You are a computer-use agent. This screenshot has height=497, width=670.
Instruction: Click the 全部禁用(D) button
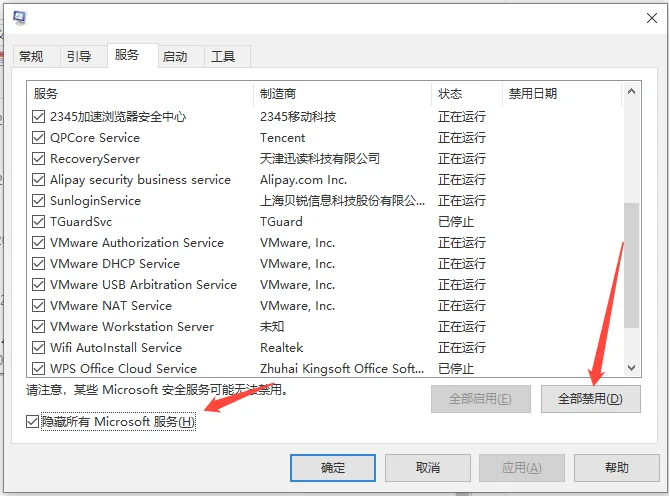click(x=591, y=399)
